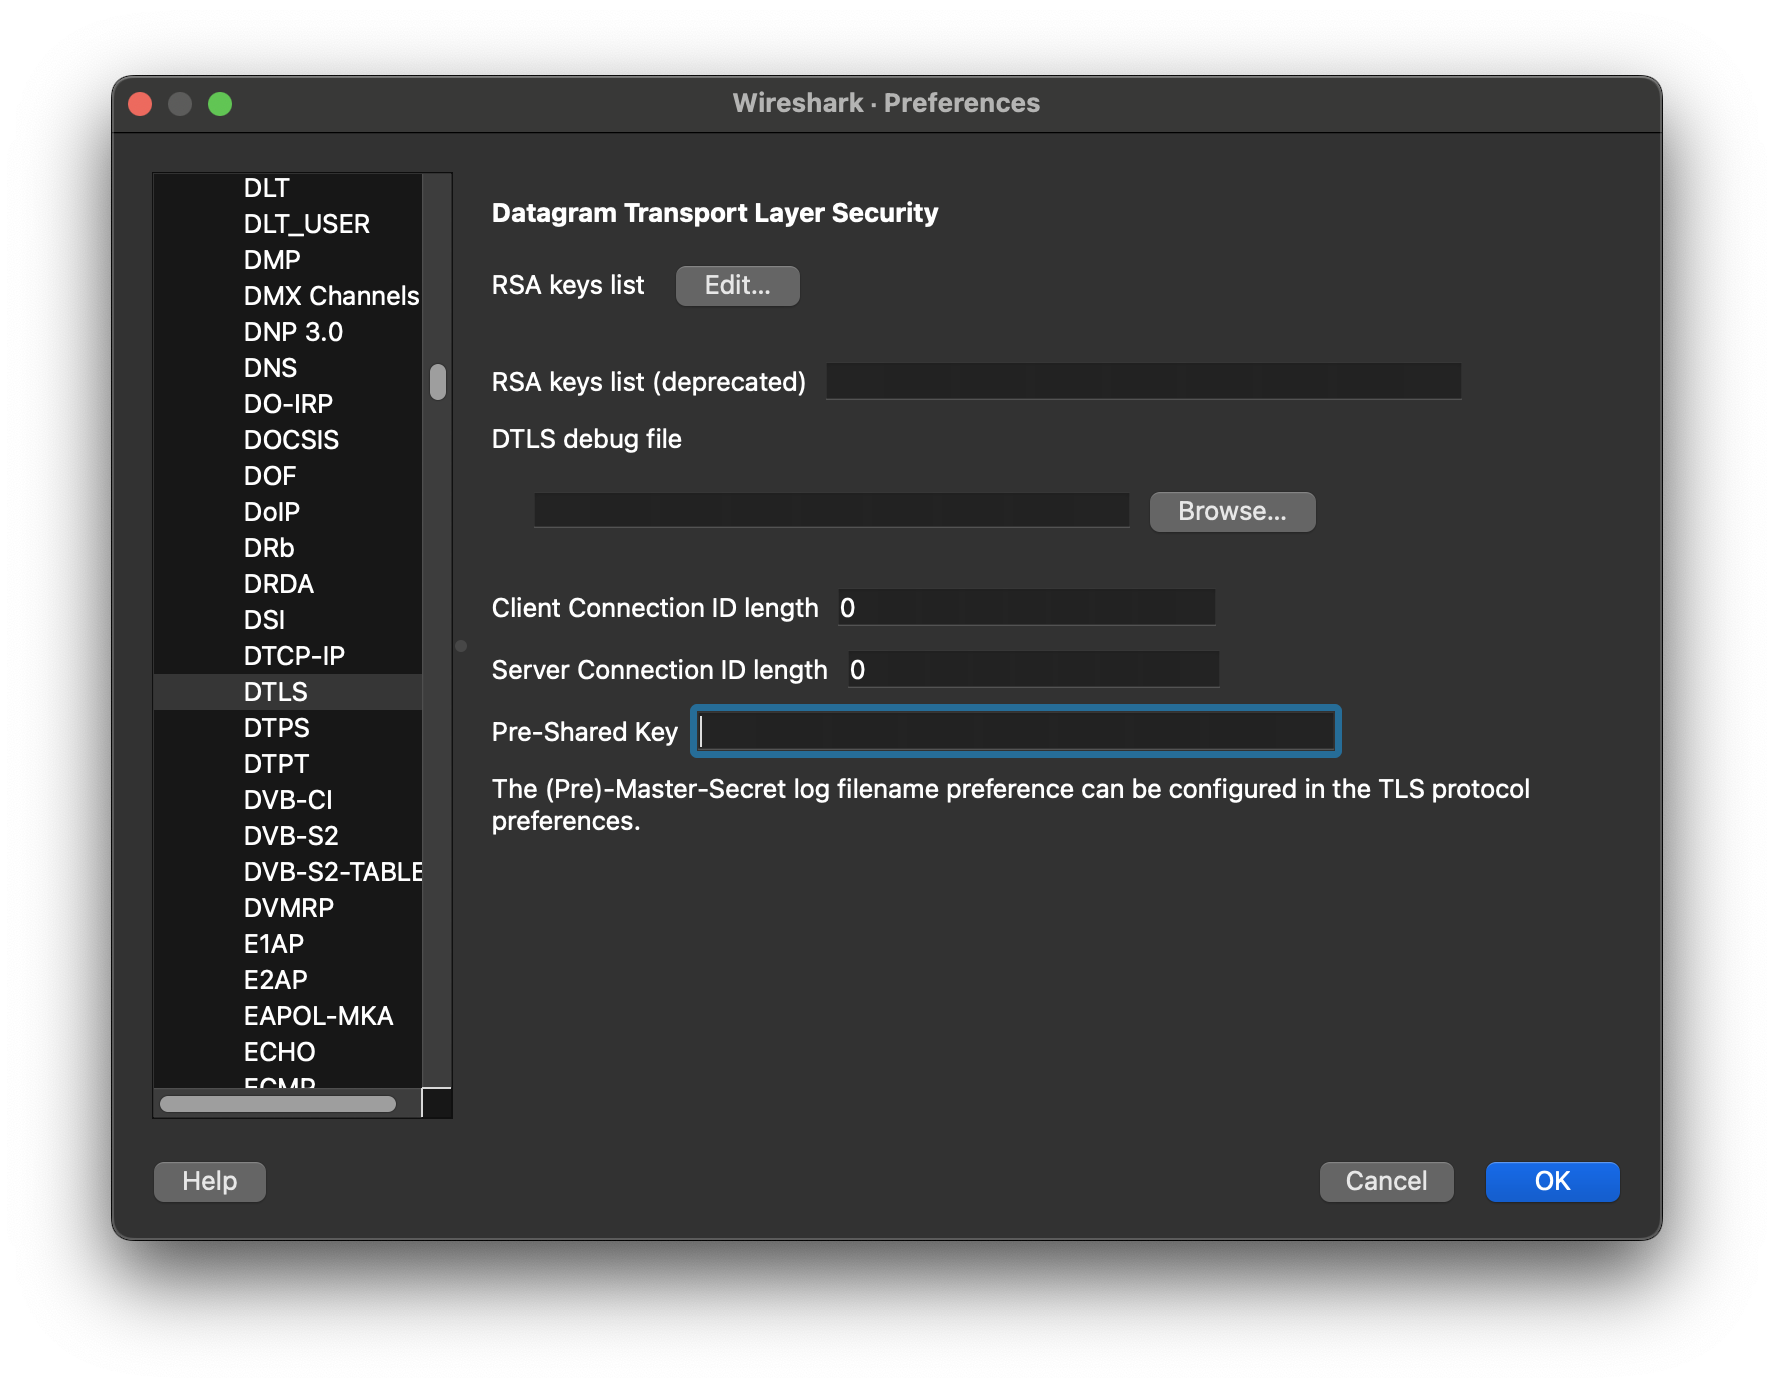The image size is (1774, 1388).
Task: Choose DVB-CI protocol entry
Action: point(288,800)
